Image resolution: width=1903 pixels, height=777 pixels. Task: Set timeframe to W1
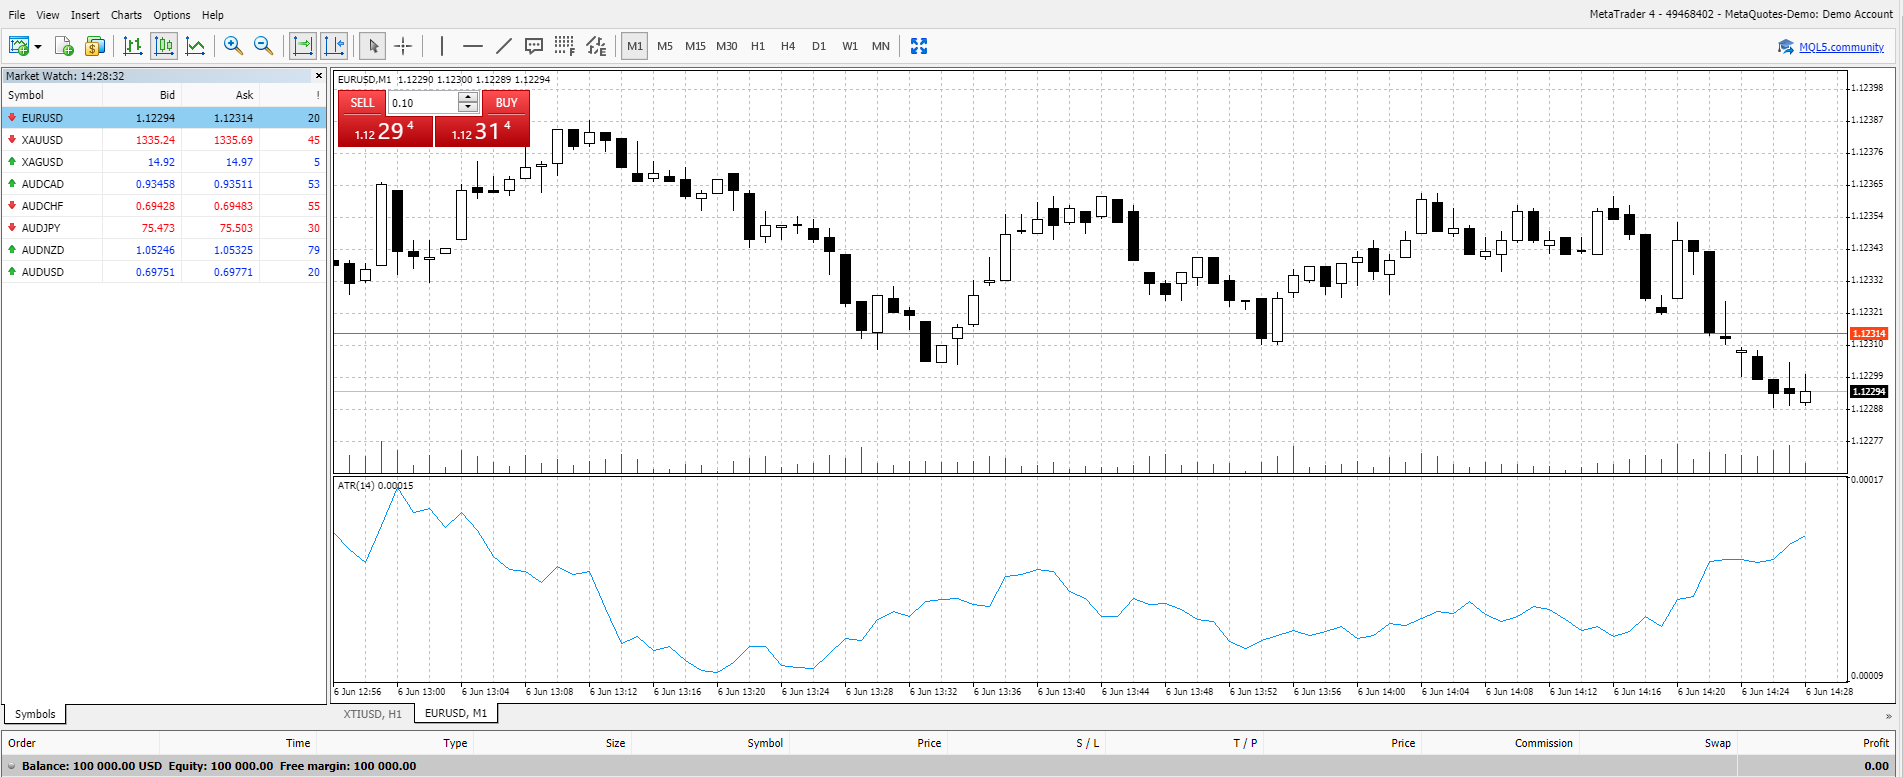tap(850, 46)
